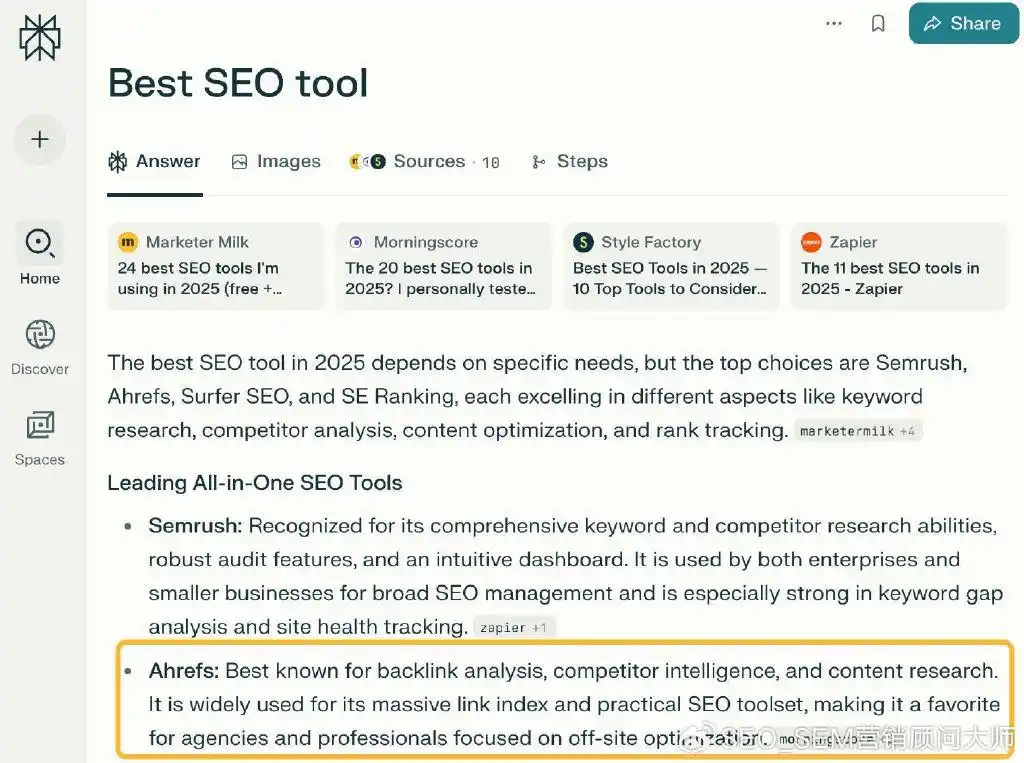Click the Perplexity logo in the sidebar
This screenshot has height=763, width=1024.
coord(39,39)
